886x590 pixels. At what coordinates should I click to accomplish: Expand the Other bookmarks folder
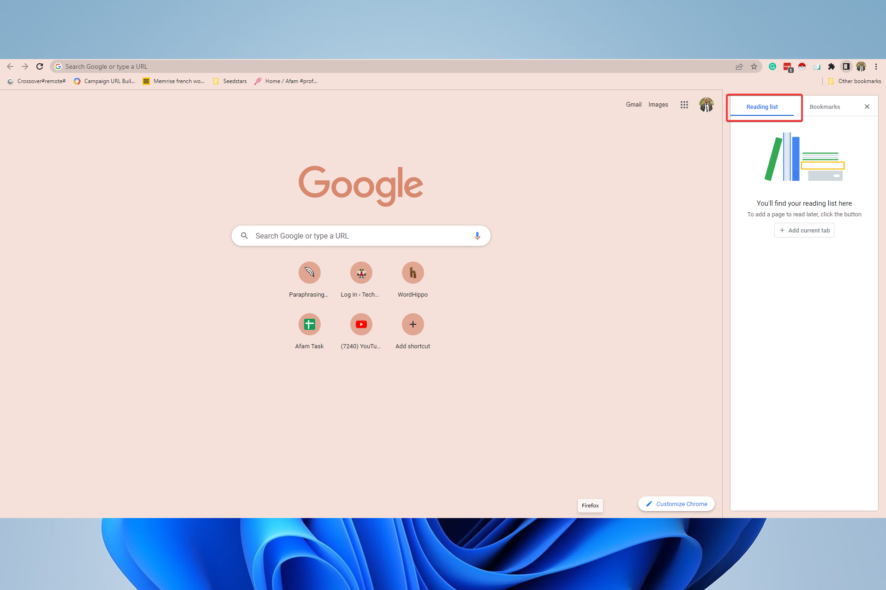click(x=854, y=81)
